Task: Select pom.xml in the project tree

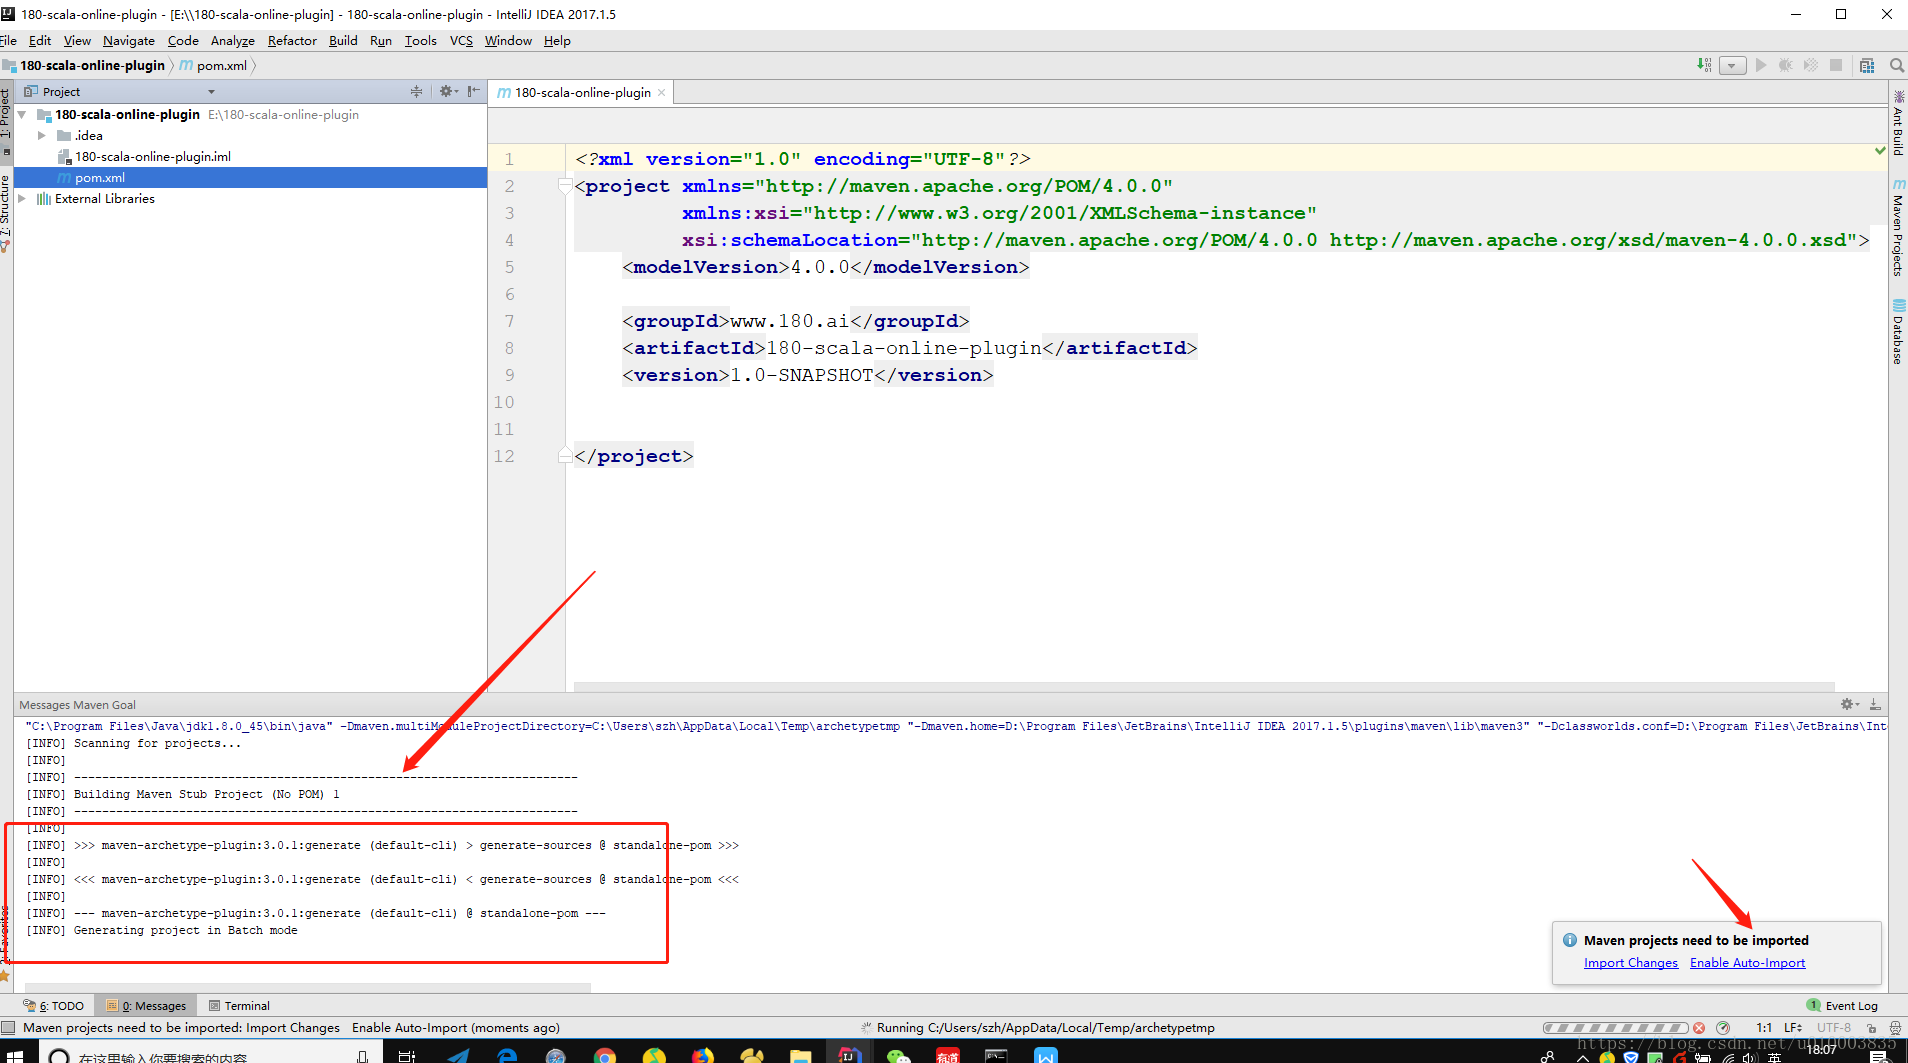Action: [250, 177]
